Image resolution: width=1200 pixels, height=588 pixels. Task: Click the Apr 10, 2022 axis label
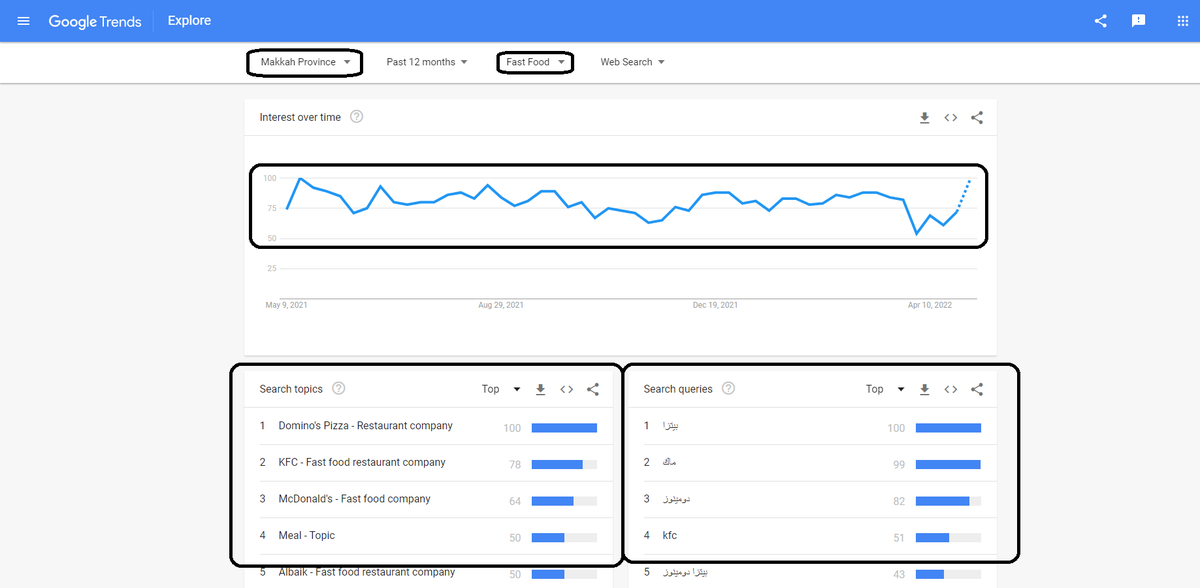(930, 305)
